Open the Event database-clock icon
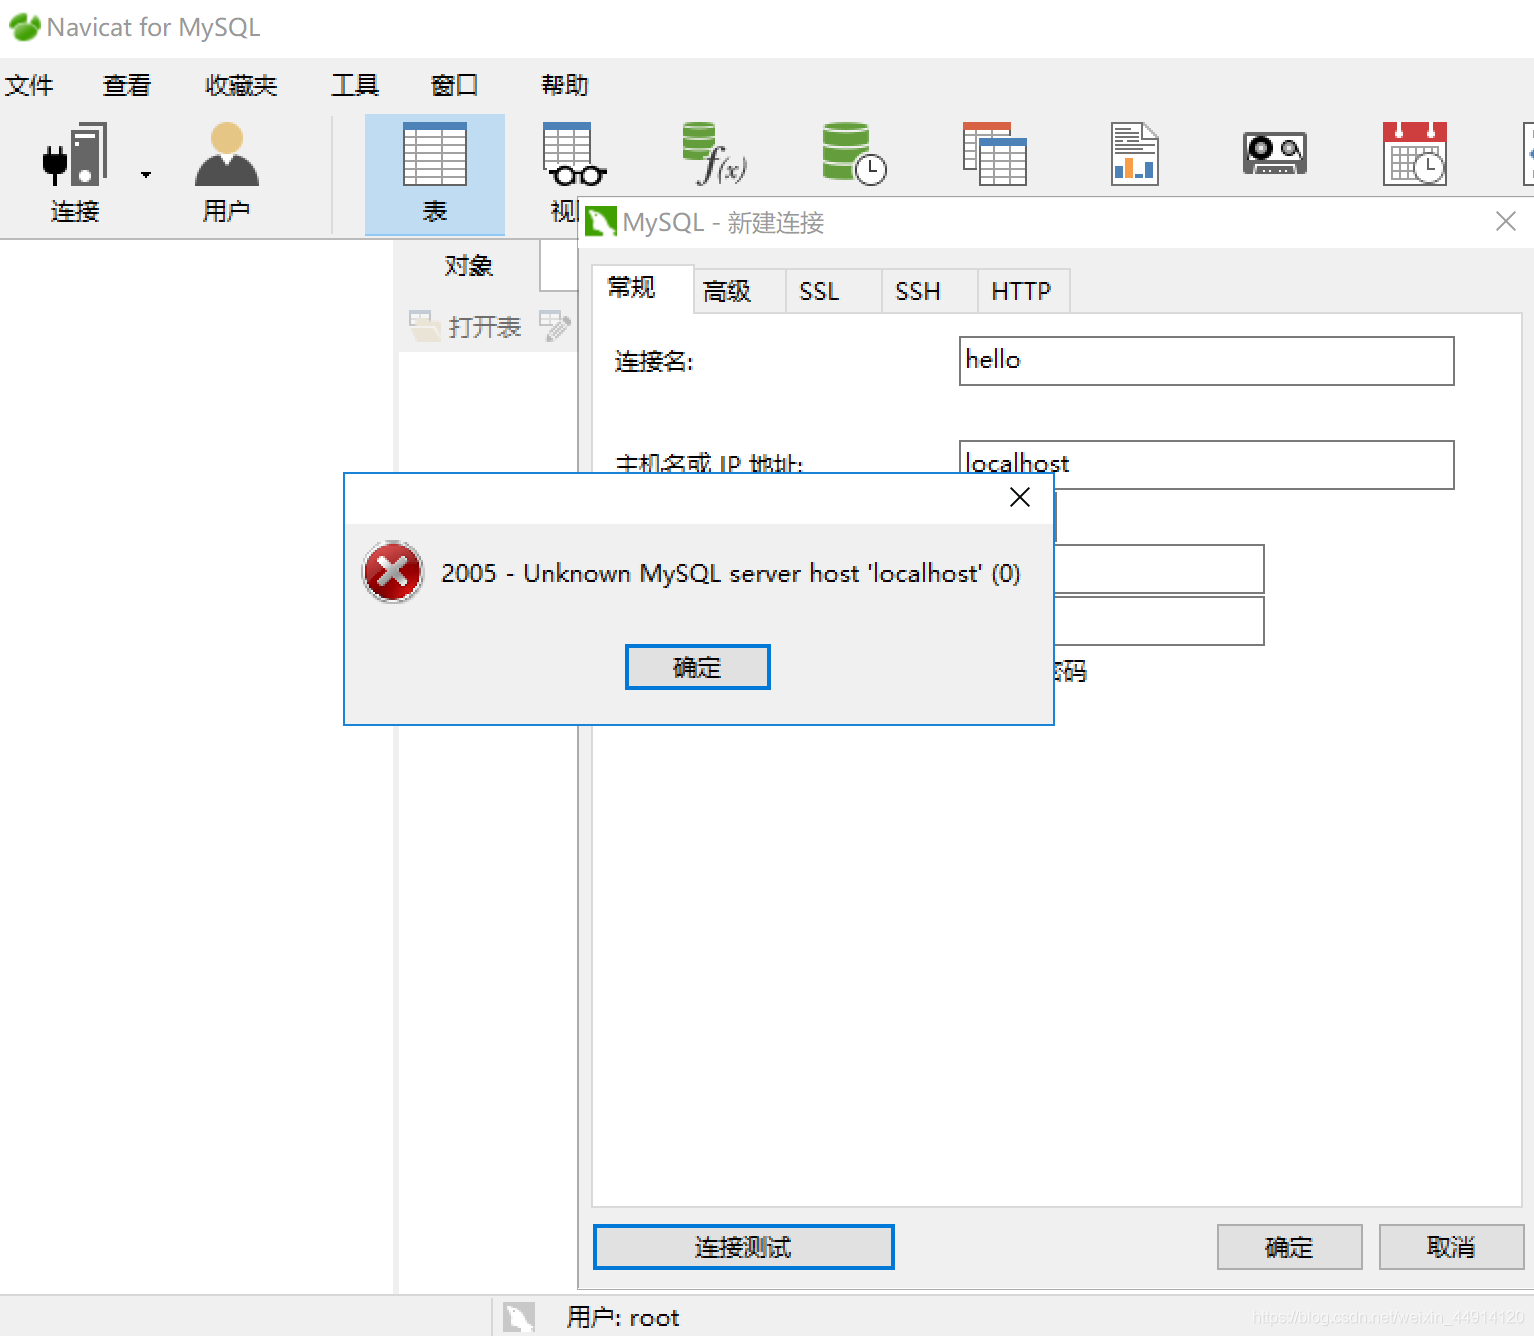 [x=855, y=155]
